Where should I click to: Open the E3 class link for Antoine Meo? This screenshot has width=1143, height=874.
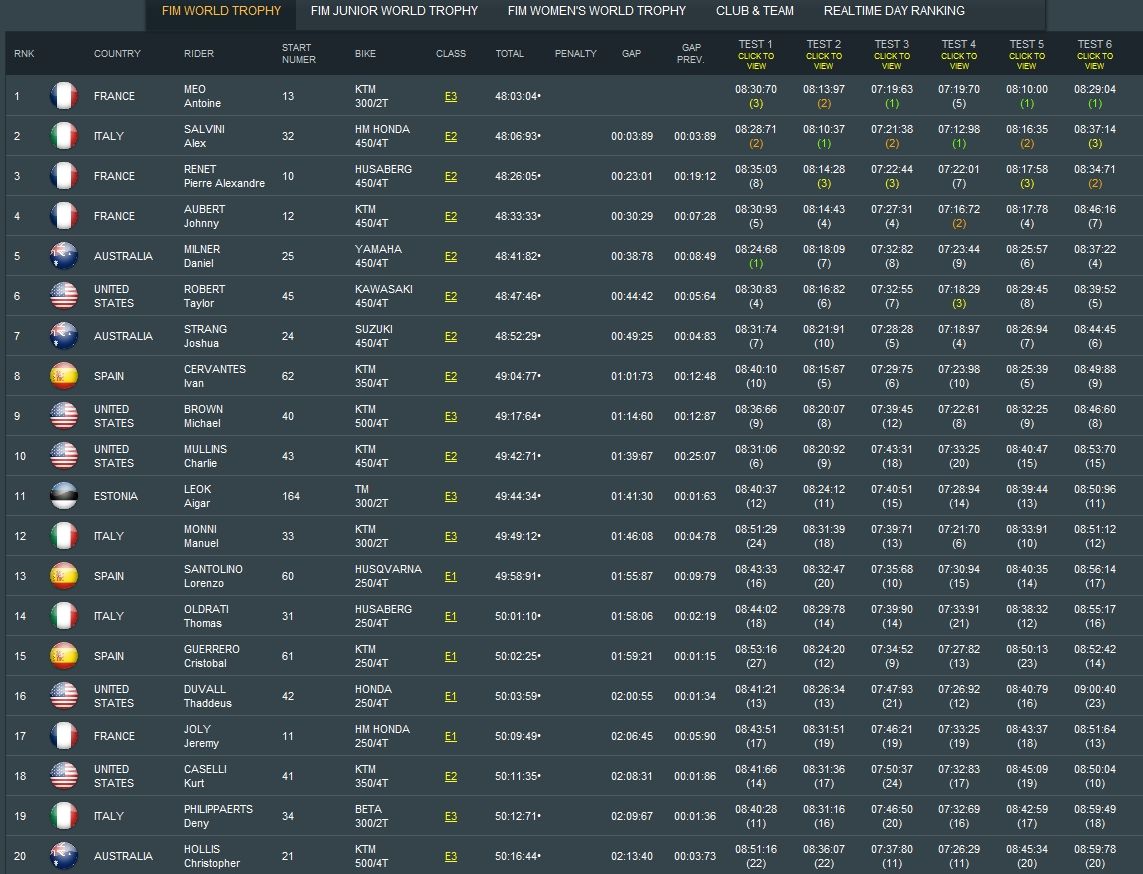[x=451, y=97]
